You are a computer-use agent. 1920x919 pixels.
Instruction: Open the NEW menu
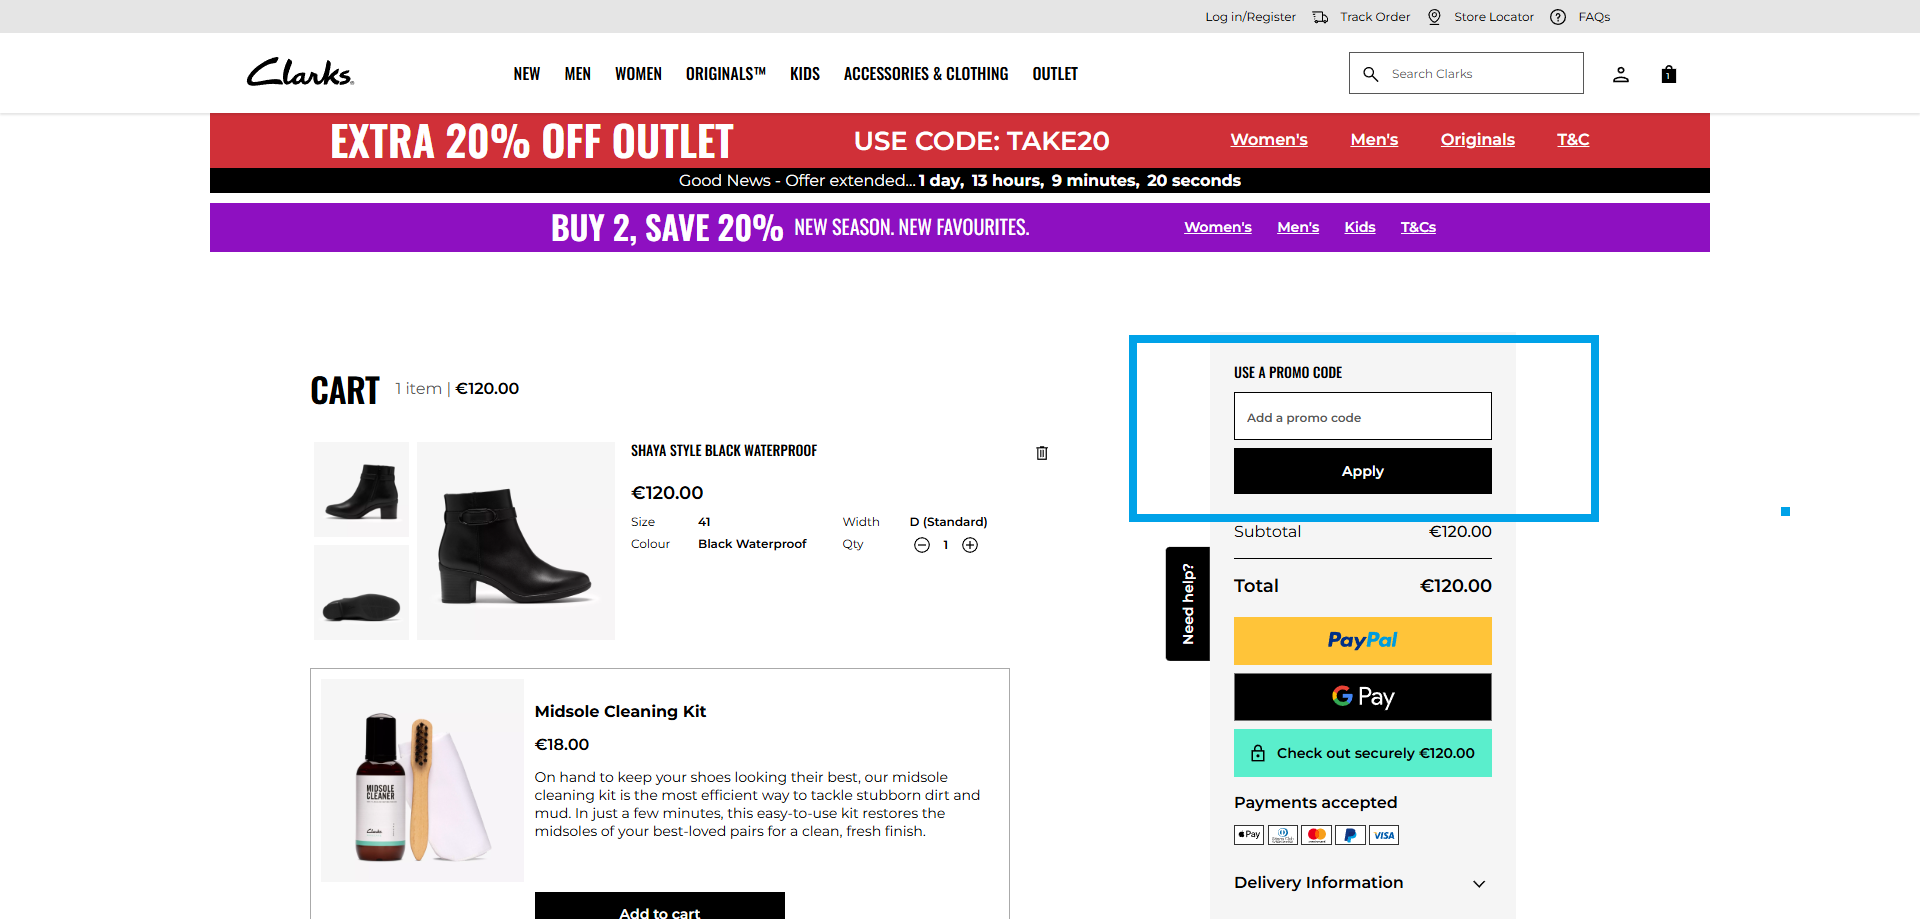pos(527,74)
